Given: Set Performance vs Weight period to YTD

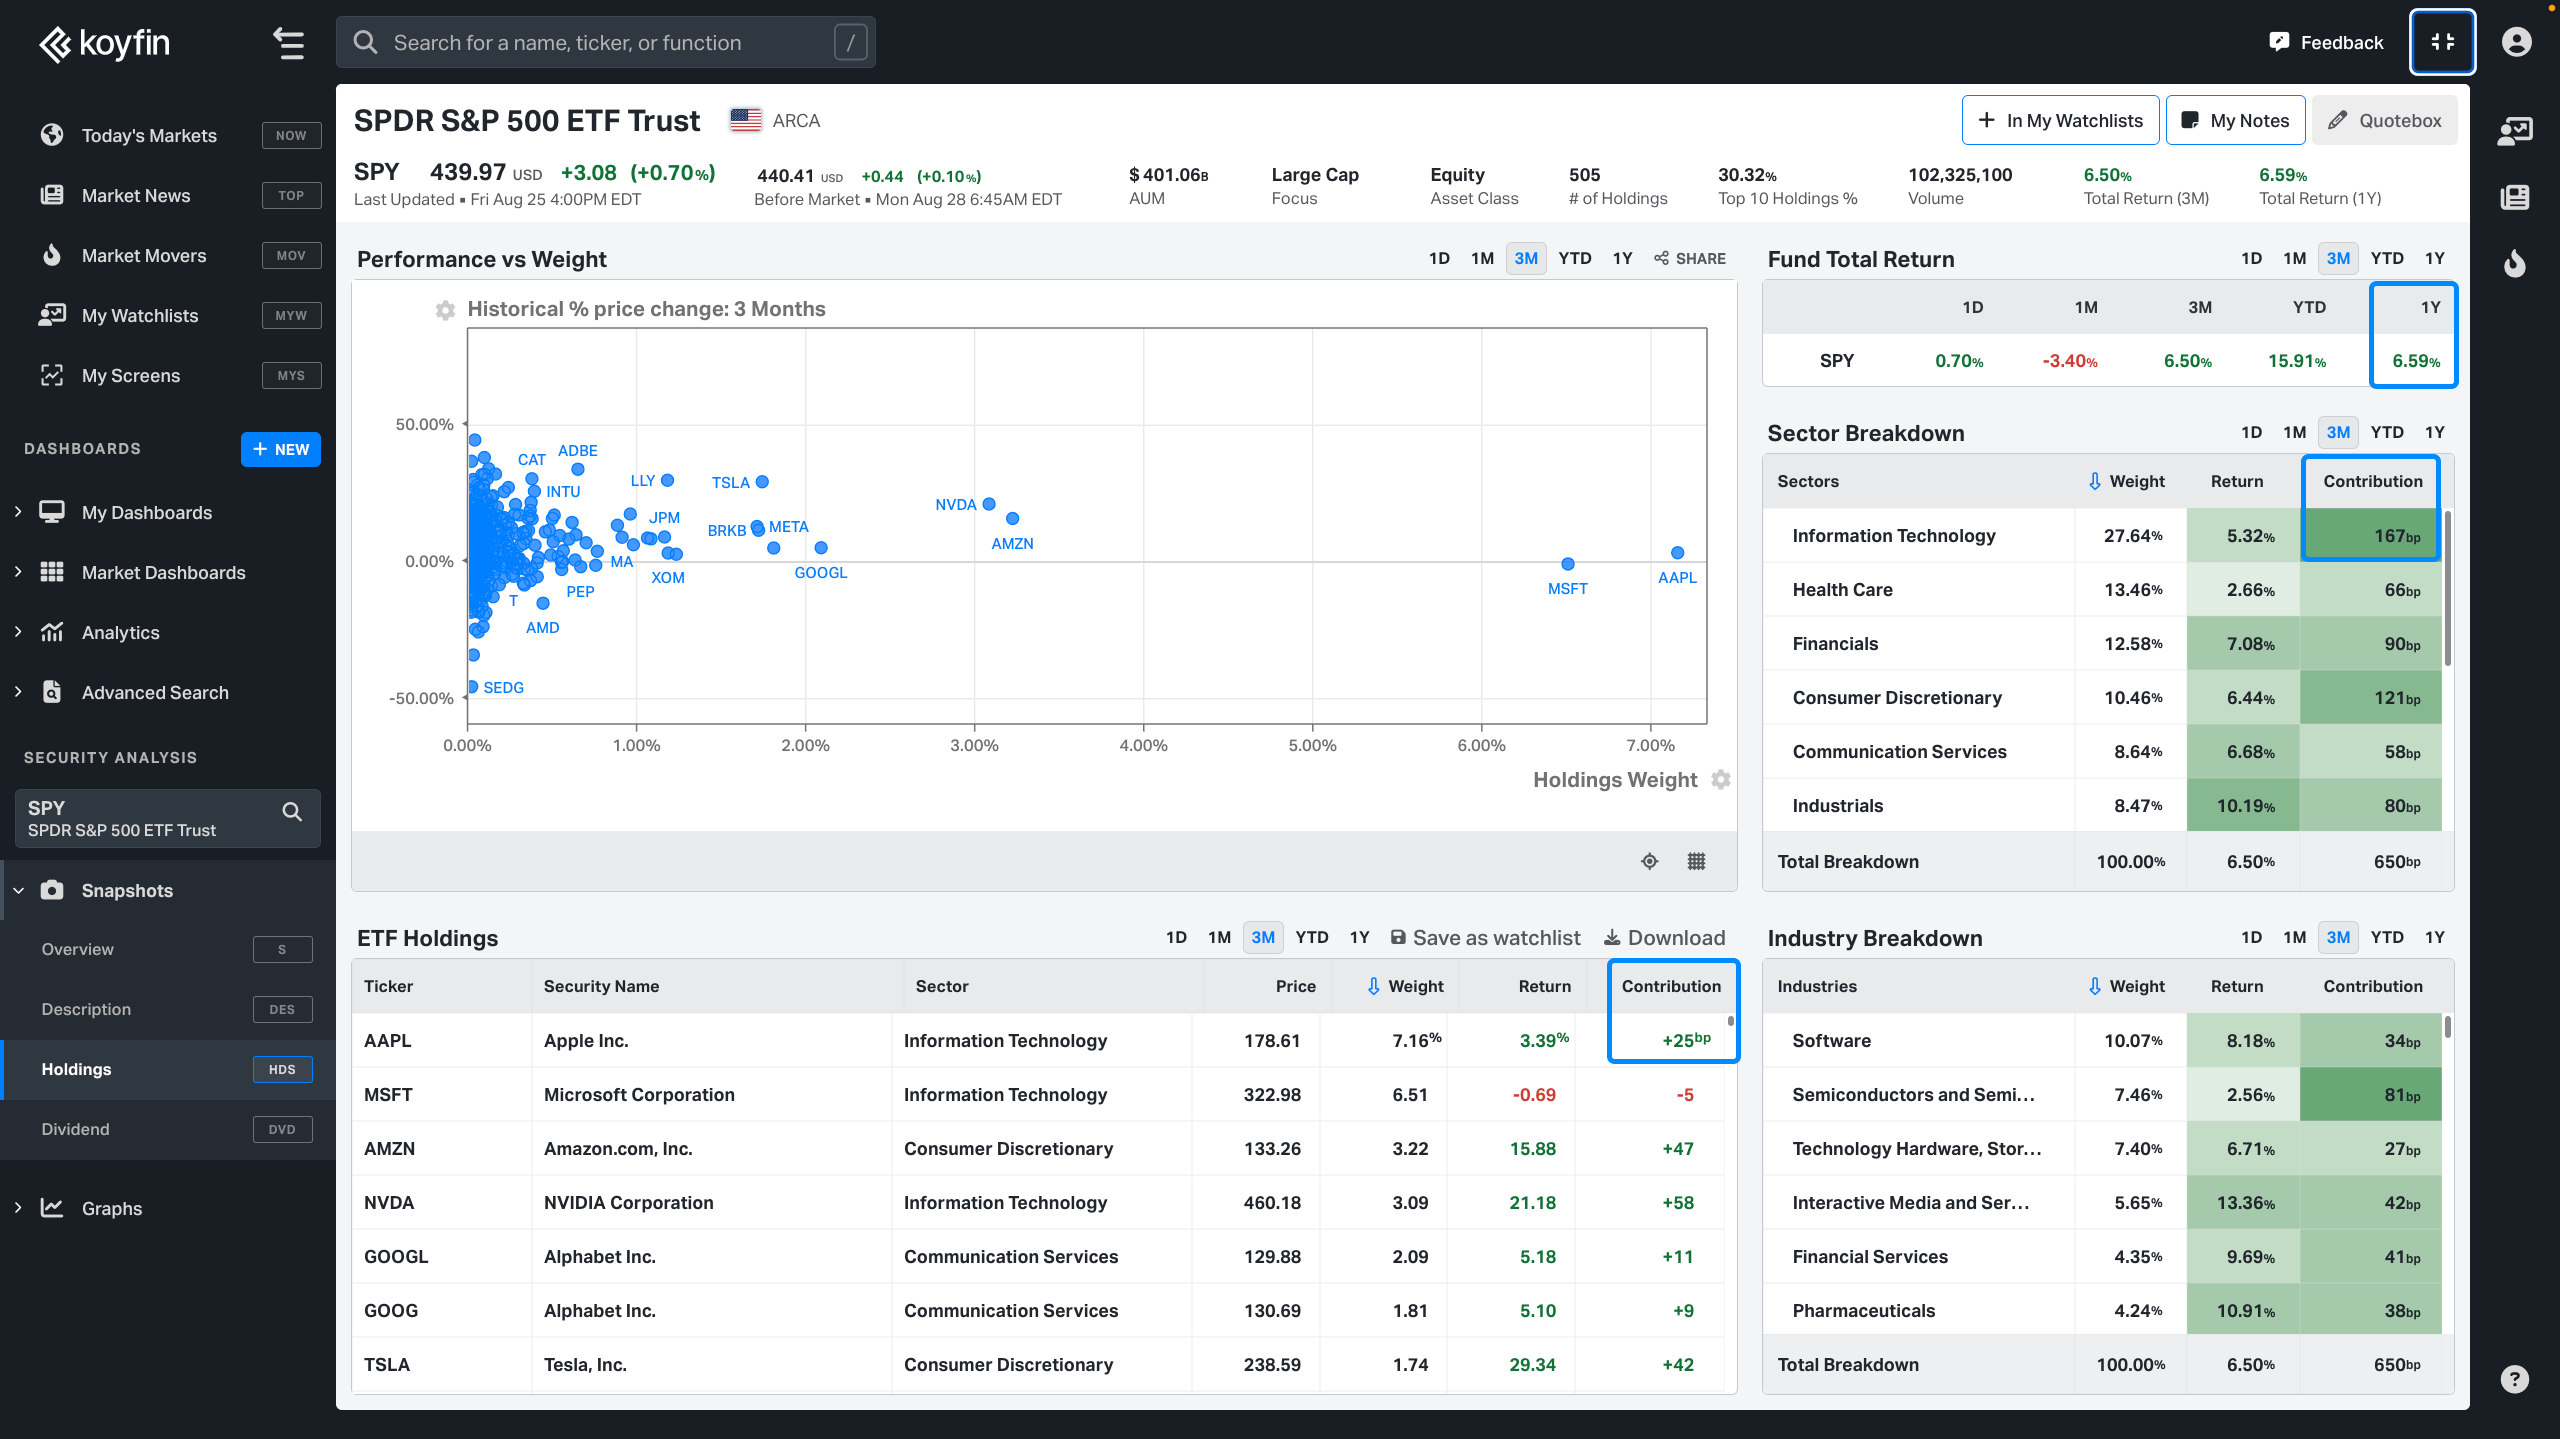Looking at the screenshot, I should 1575,258.
